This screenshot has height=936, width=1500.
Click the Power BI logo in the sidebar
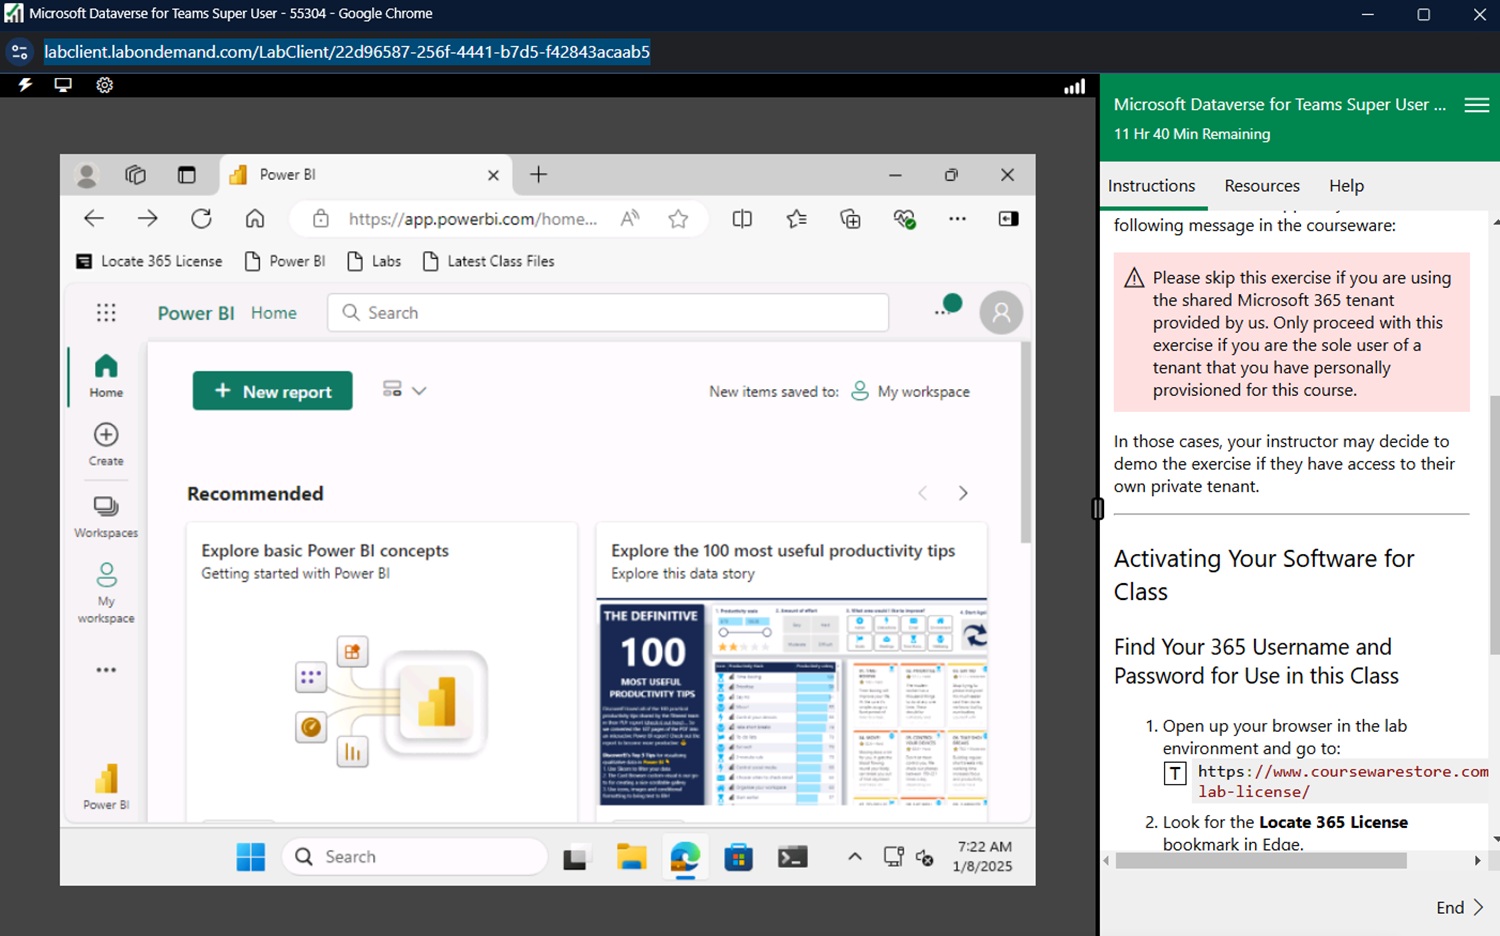pos(106,786)
